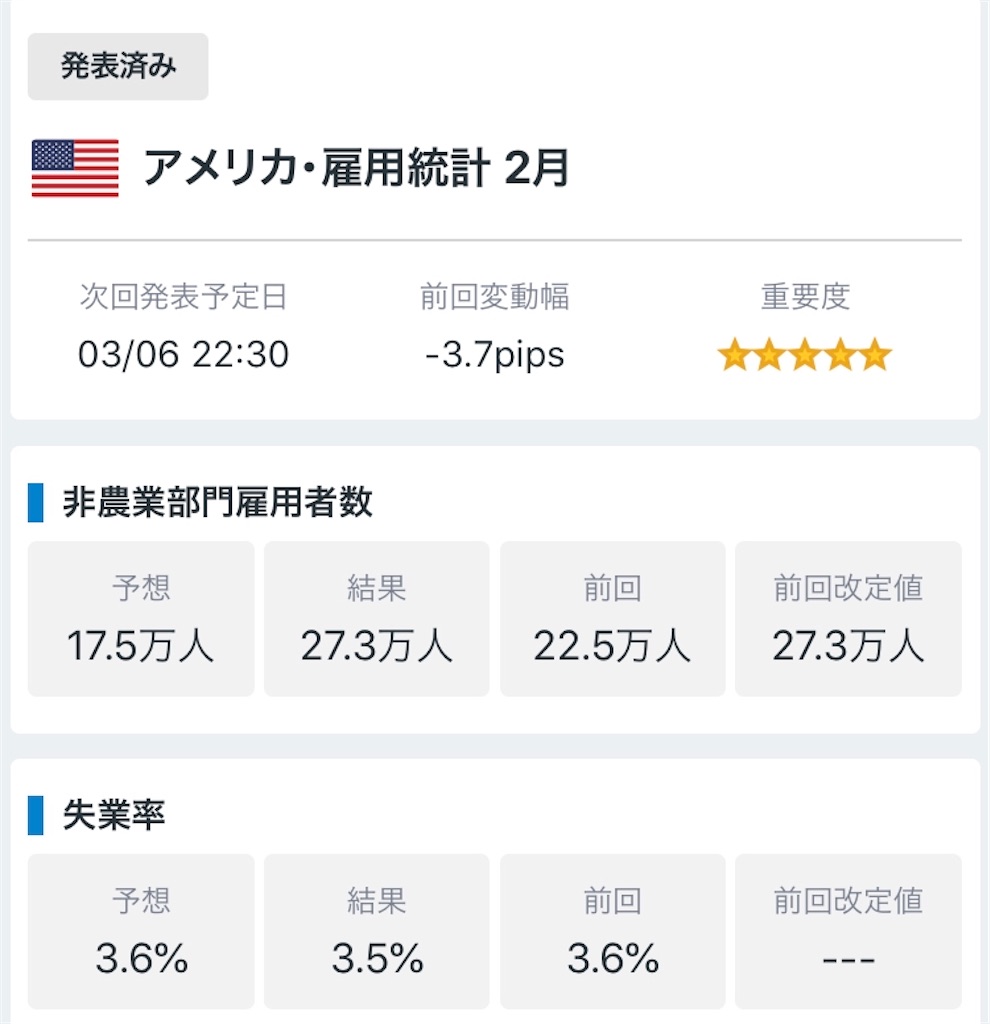This screenshot has height=1024, width=990.
Task: Select the 22.5万人 previous value tile
Action: point(613,618)
